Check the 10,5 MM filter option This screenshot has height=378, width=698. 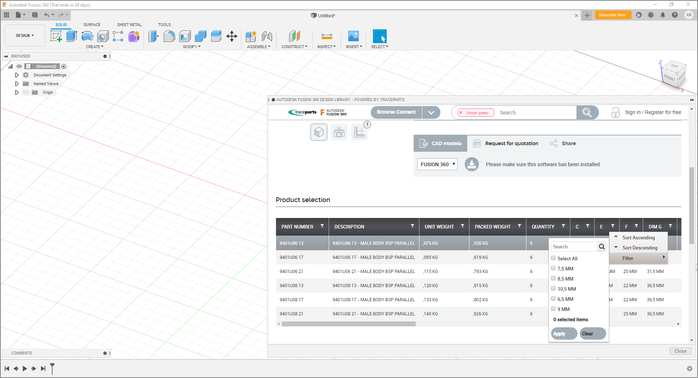pos(553,289)
